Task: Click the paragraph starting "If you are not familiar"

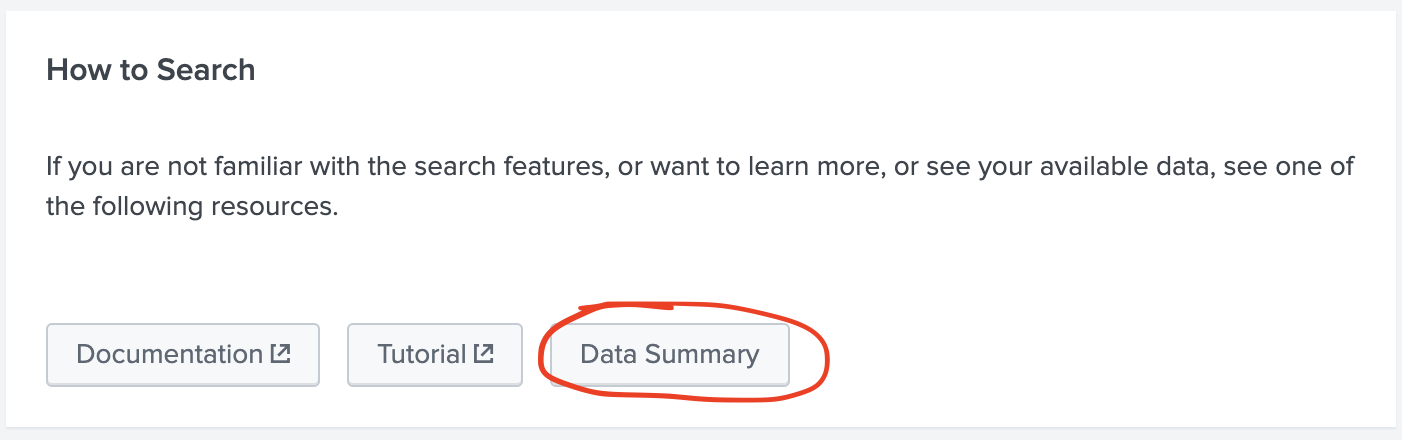Action: (700, 188)
